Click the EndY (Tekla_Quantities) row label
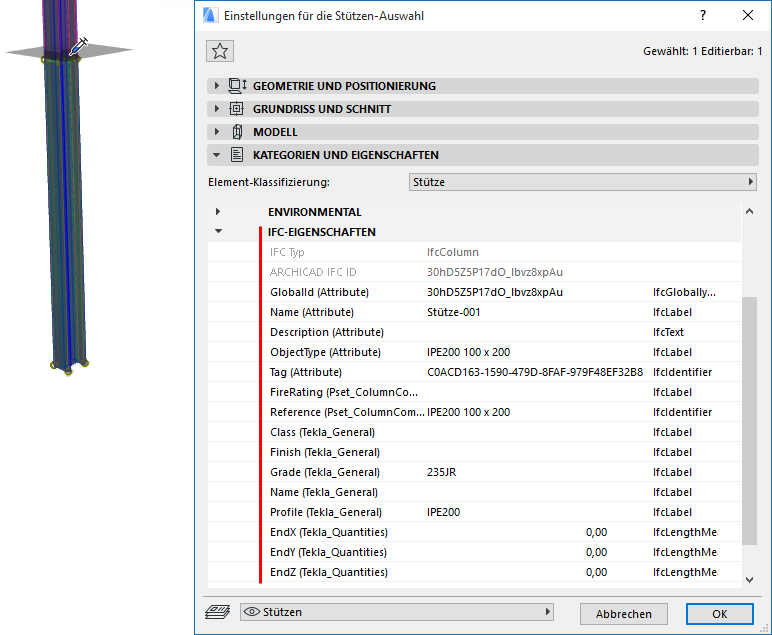The image size is (772, 635). (x=328, y=552)
